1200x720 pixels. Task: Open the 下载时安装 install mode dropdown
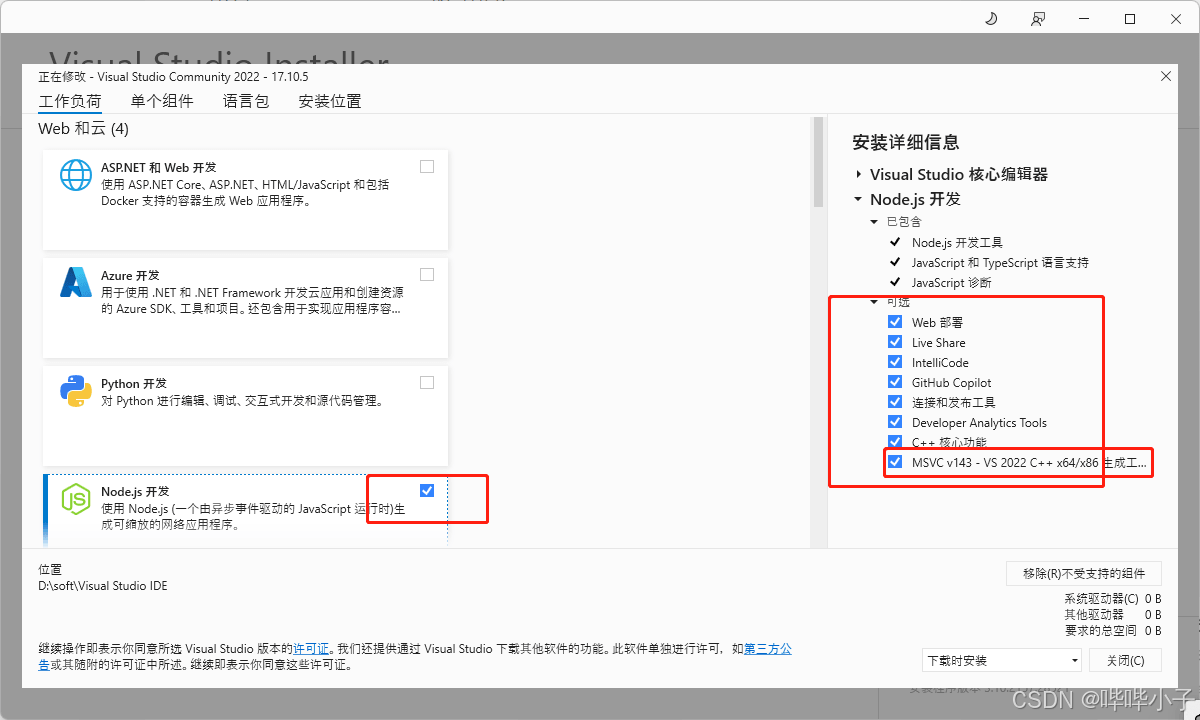point(1002,660)
